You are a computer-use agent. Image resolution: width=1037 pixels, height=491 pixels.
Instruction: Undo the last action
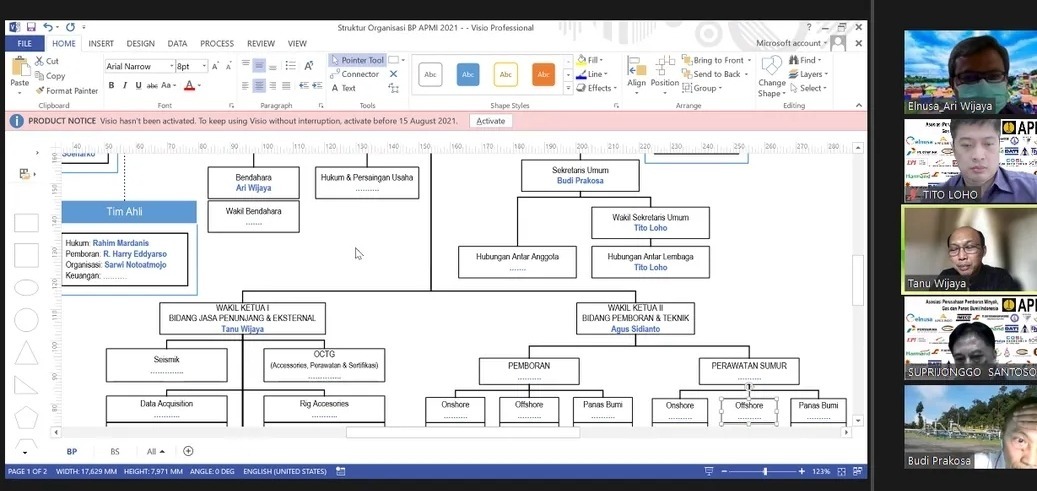point(48,27)
